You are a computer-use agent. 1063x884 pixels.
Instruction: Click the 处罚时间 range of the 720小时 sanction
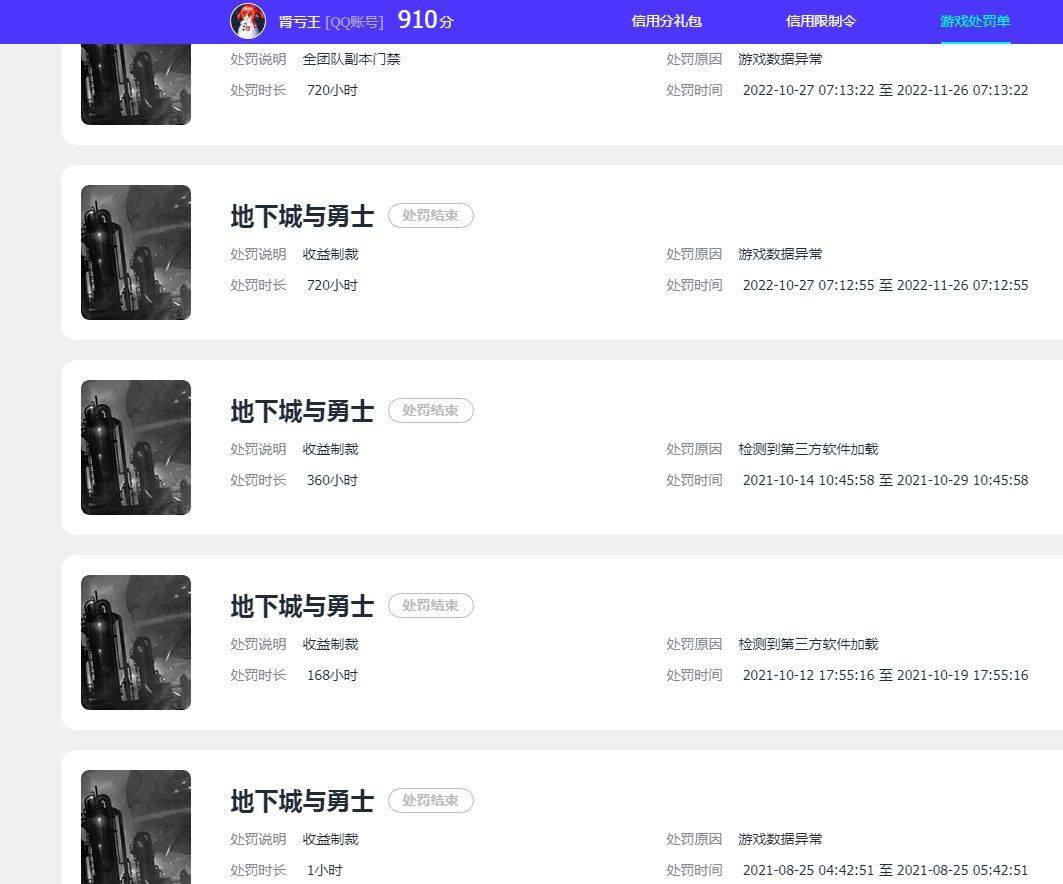(886, 285)
